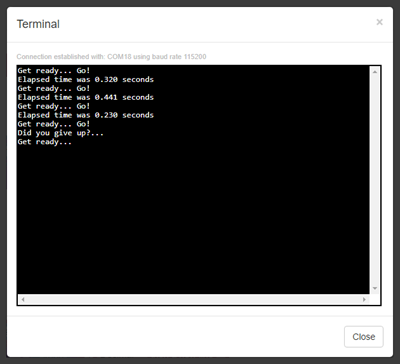Click the Close button
Screen dimensions: 400x364
pos(364,337)
